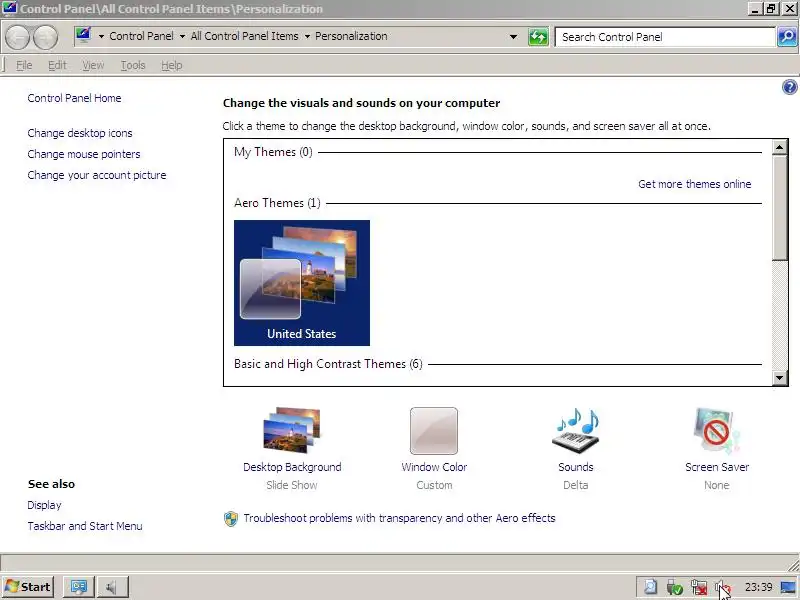Click All Control Panel Items breadcrumb
The width and height of the screenshot is (800, 600).
[x=244, y=36]
